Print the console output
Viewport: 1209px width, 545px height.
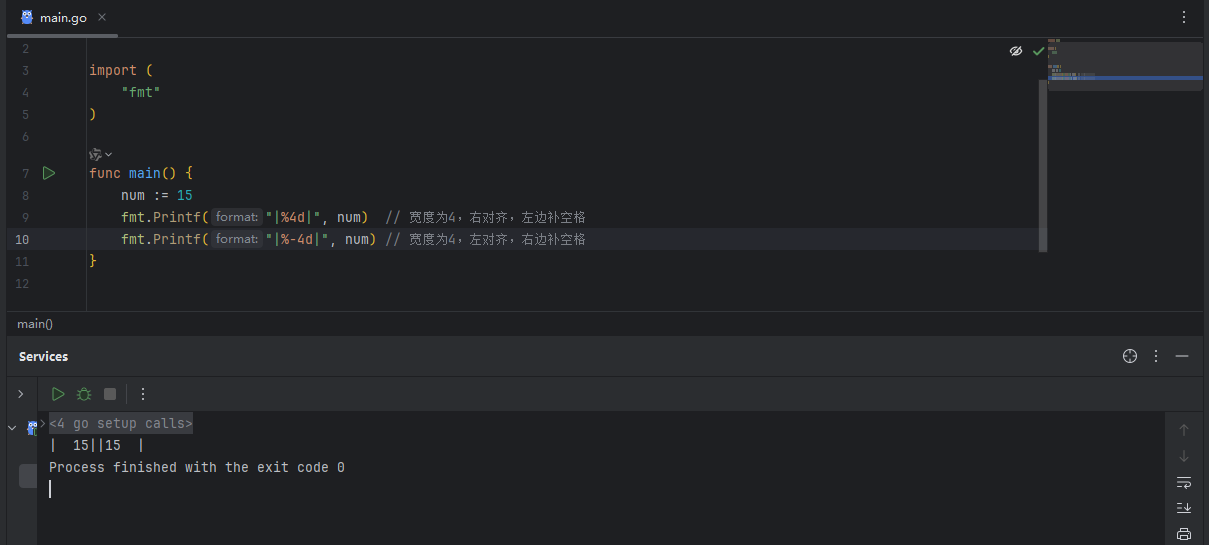click(x=1184, y=534)
